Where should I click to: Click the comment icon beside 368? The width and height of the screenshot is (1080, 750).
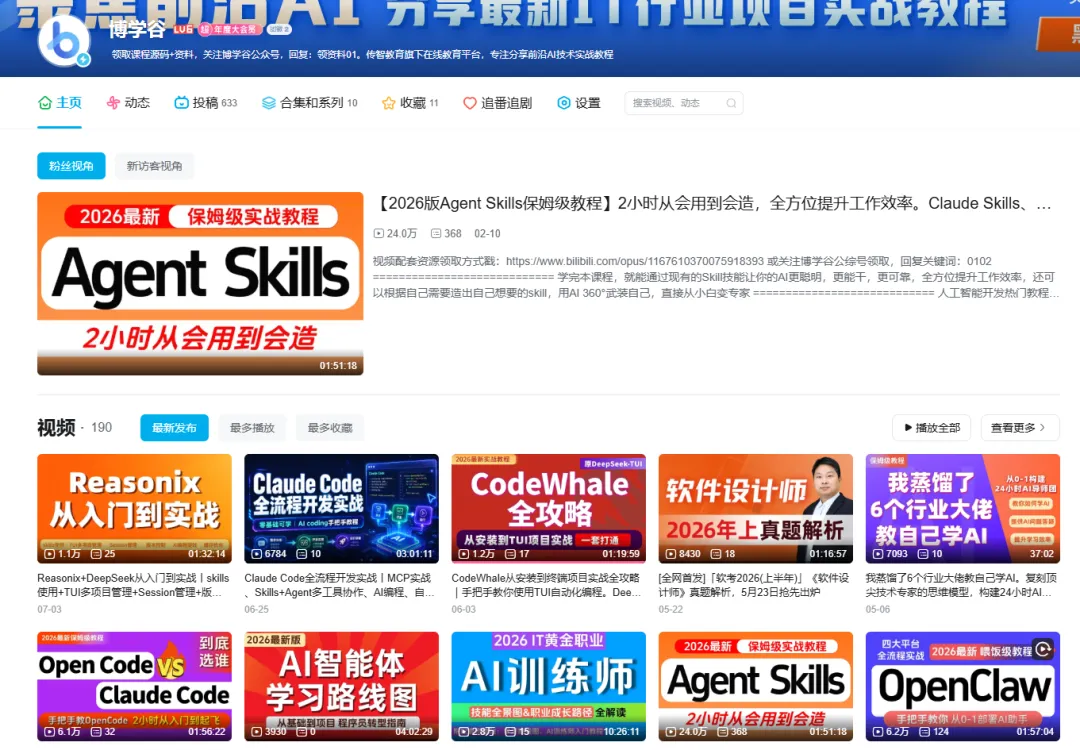(436, 233)
